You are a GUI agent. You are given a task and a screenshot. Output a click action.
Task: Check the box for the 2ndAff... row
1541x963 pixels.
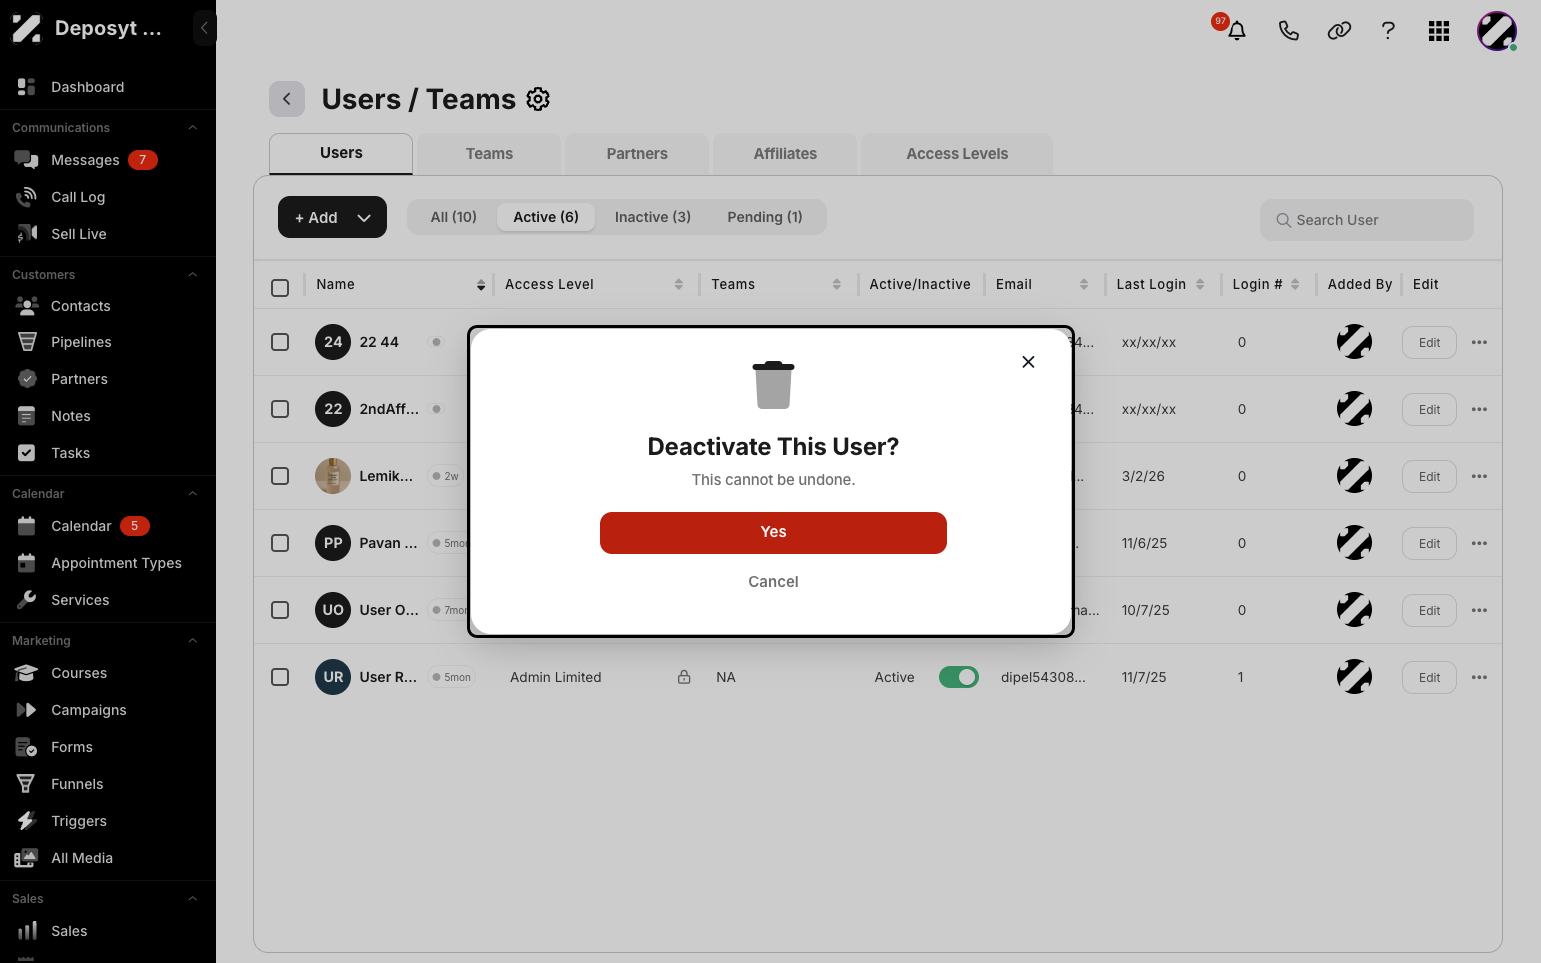pyautogui.click(x=280, y=409)
